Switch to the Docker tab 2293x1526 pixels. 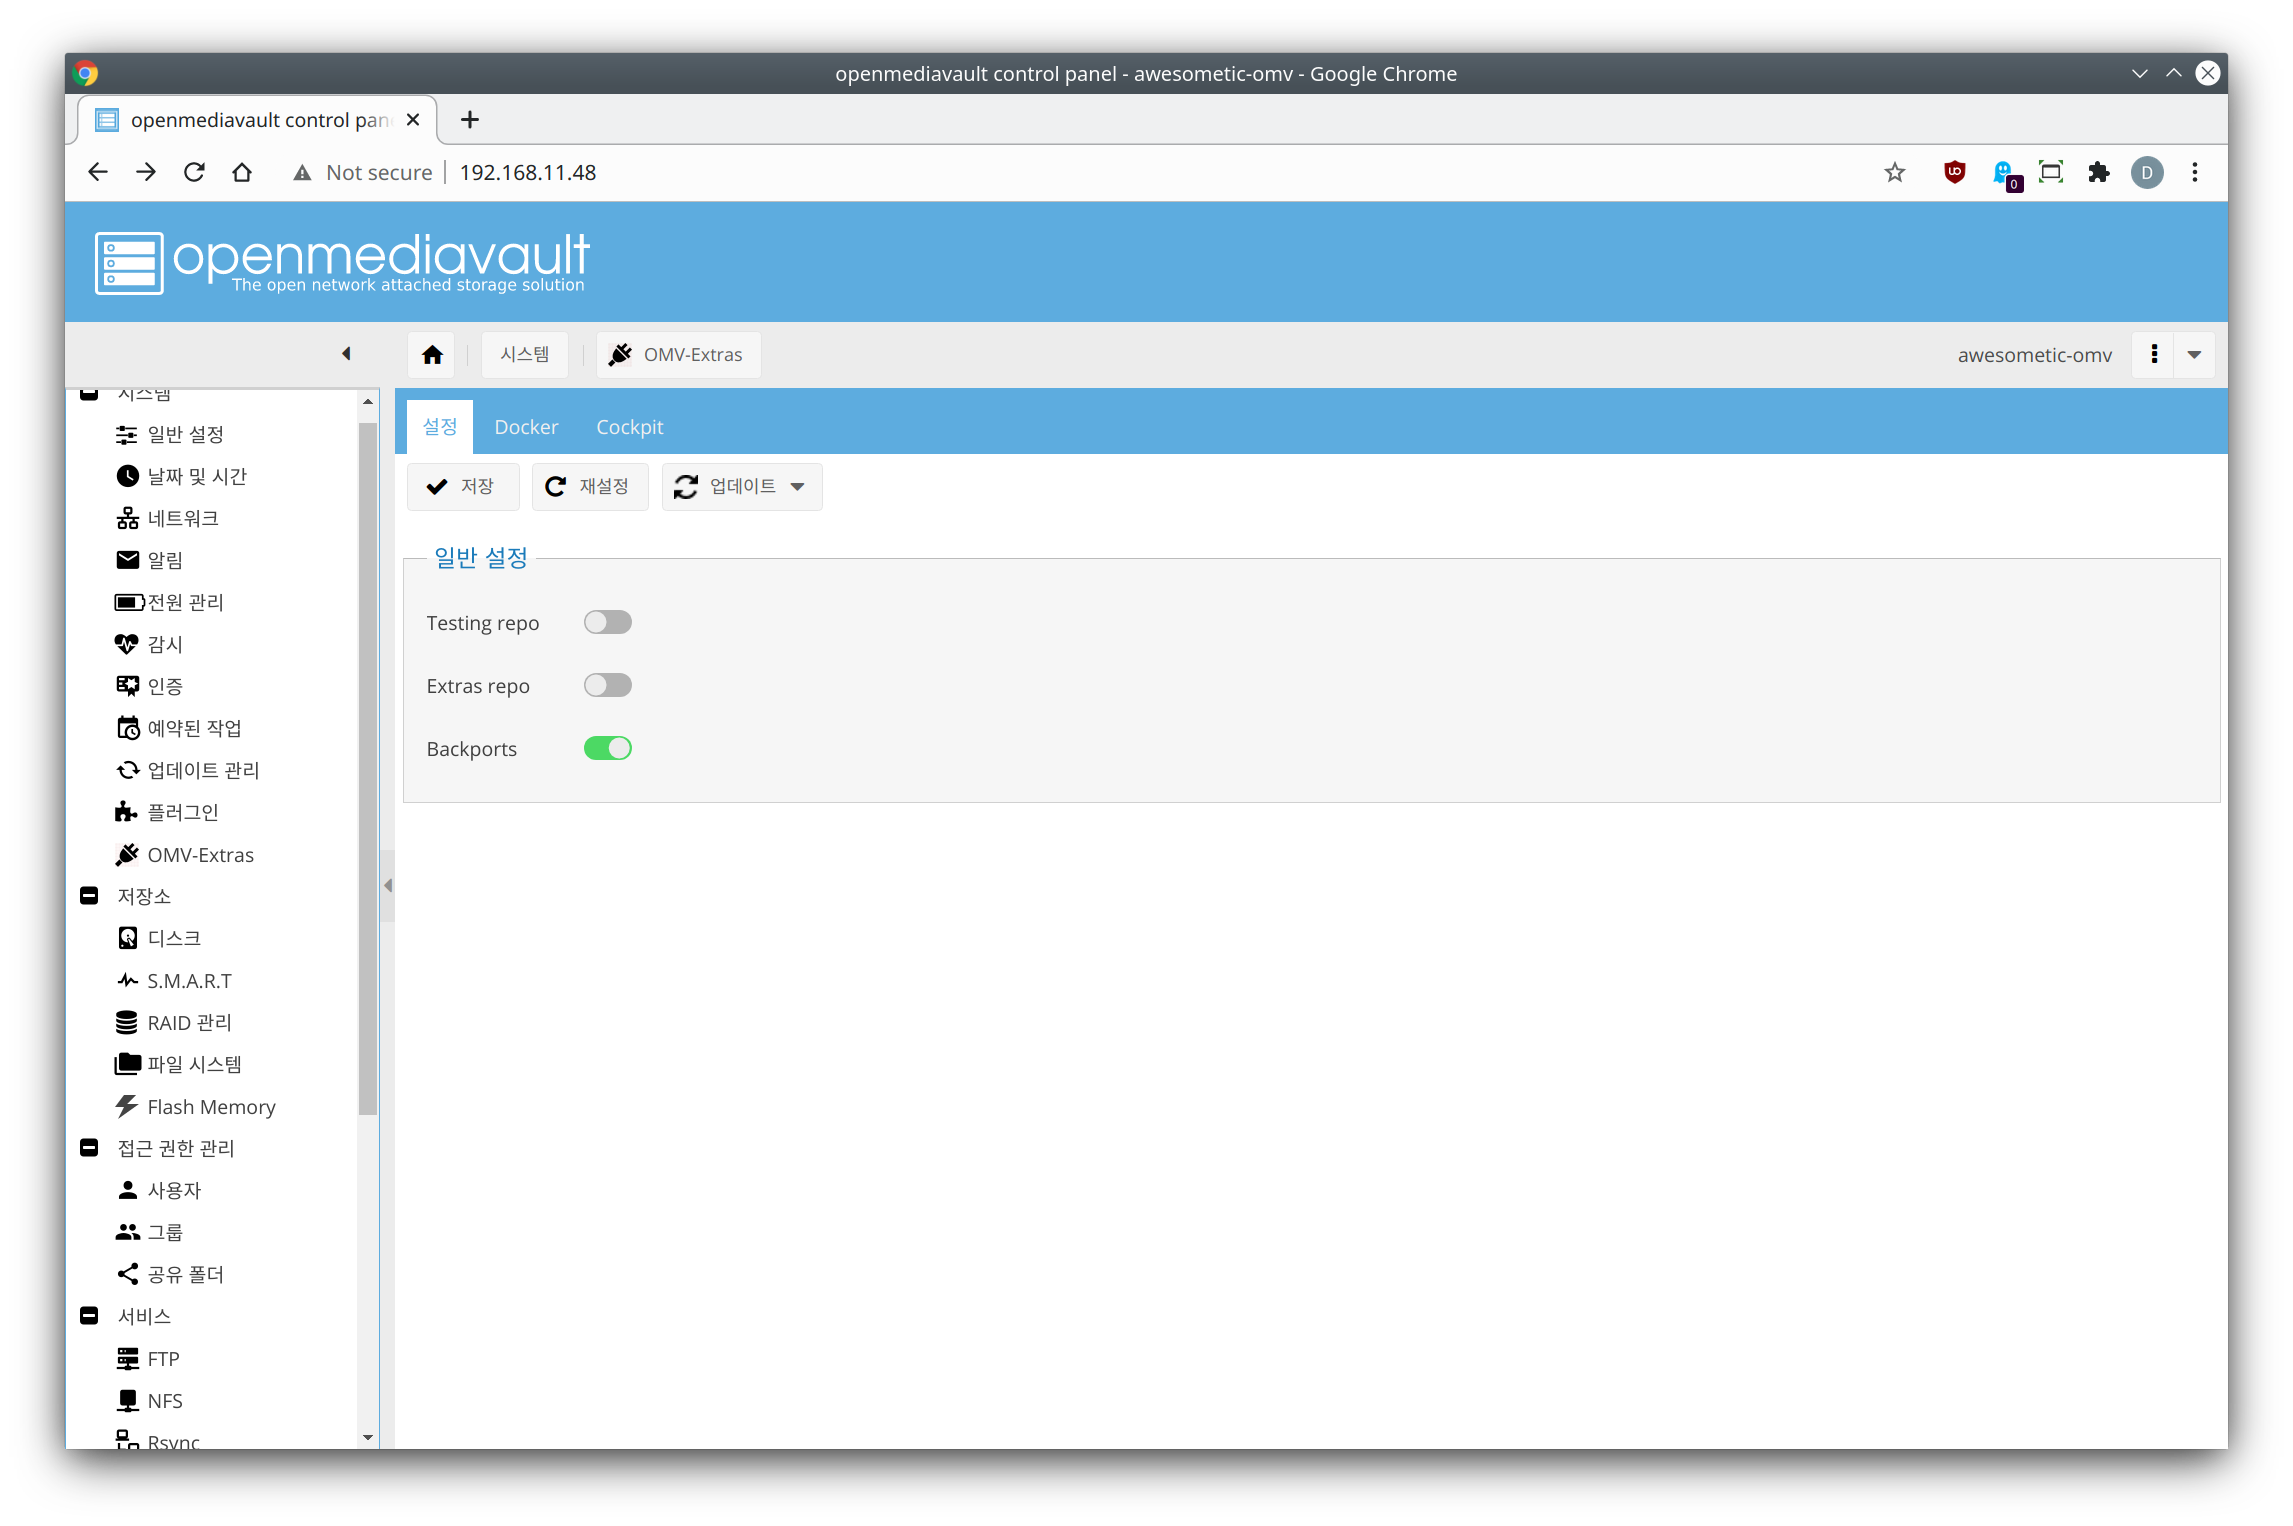click(x=526, y=427)
